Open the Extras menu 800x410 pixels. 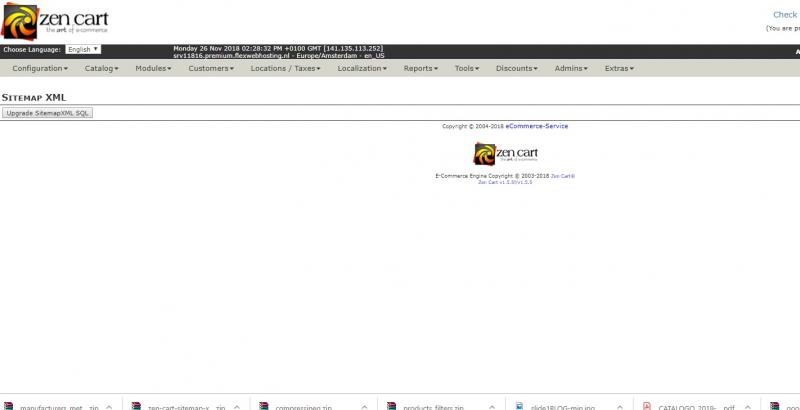pyautogui.click(x=619, y=68)
